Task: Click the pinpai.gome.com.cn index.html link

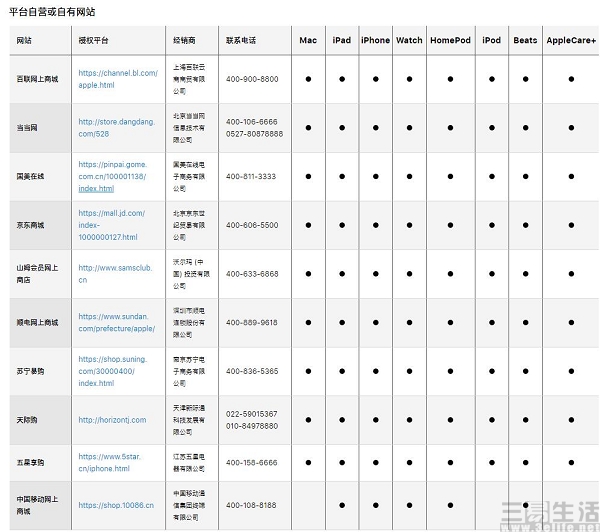Action: click(113, 176)
